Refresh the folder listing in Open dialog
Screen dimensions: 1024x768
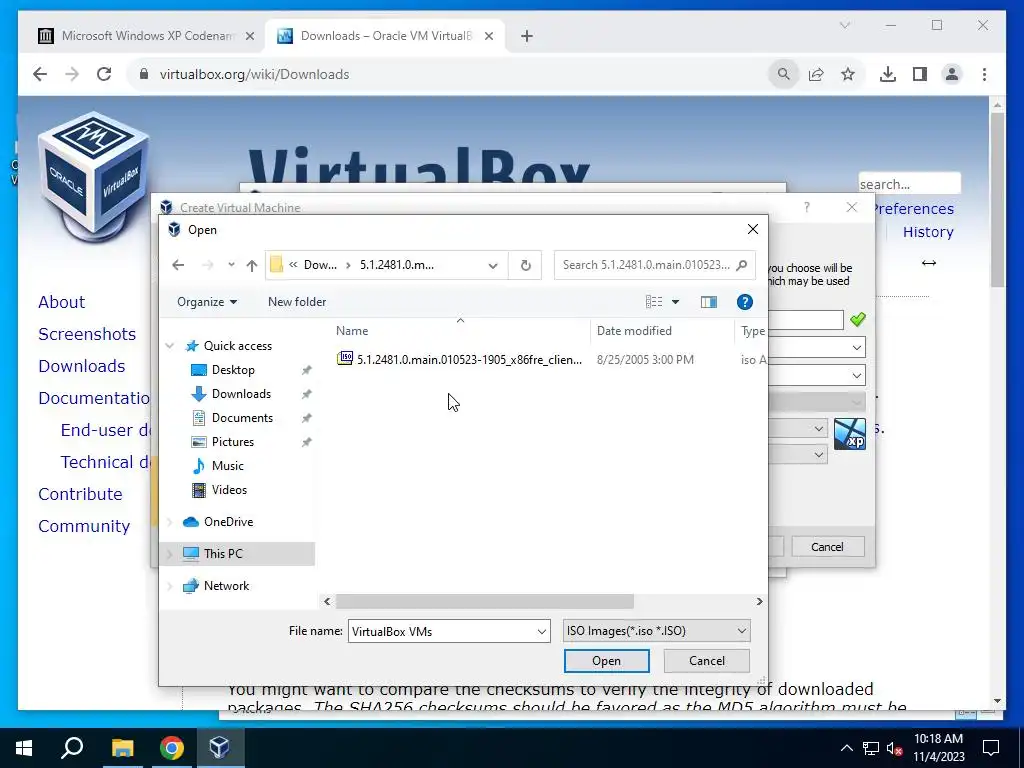[526, 265]
